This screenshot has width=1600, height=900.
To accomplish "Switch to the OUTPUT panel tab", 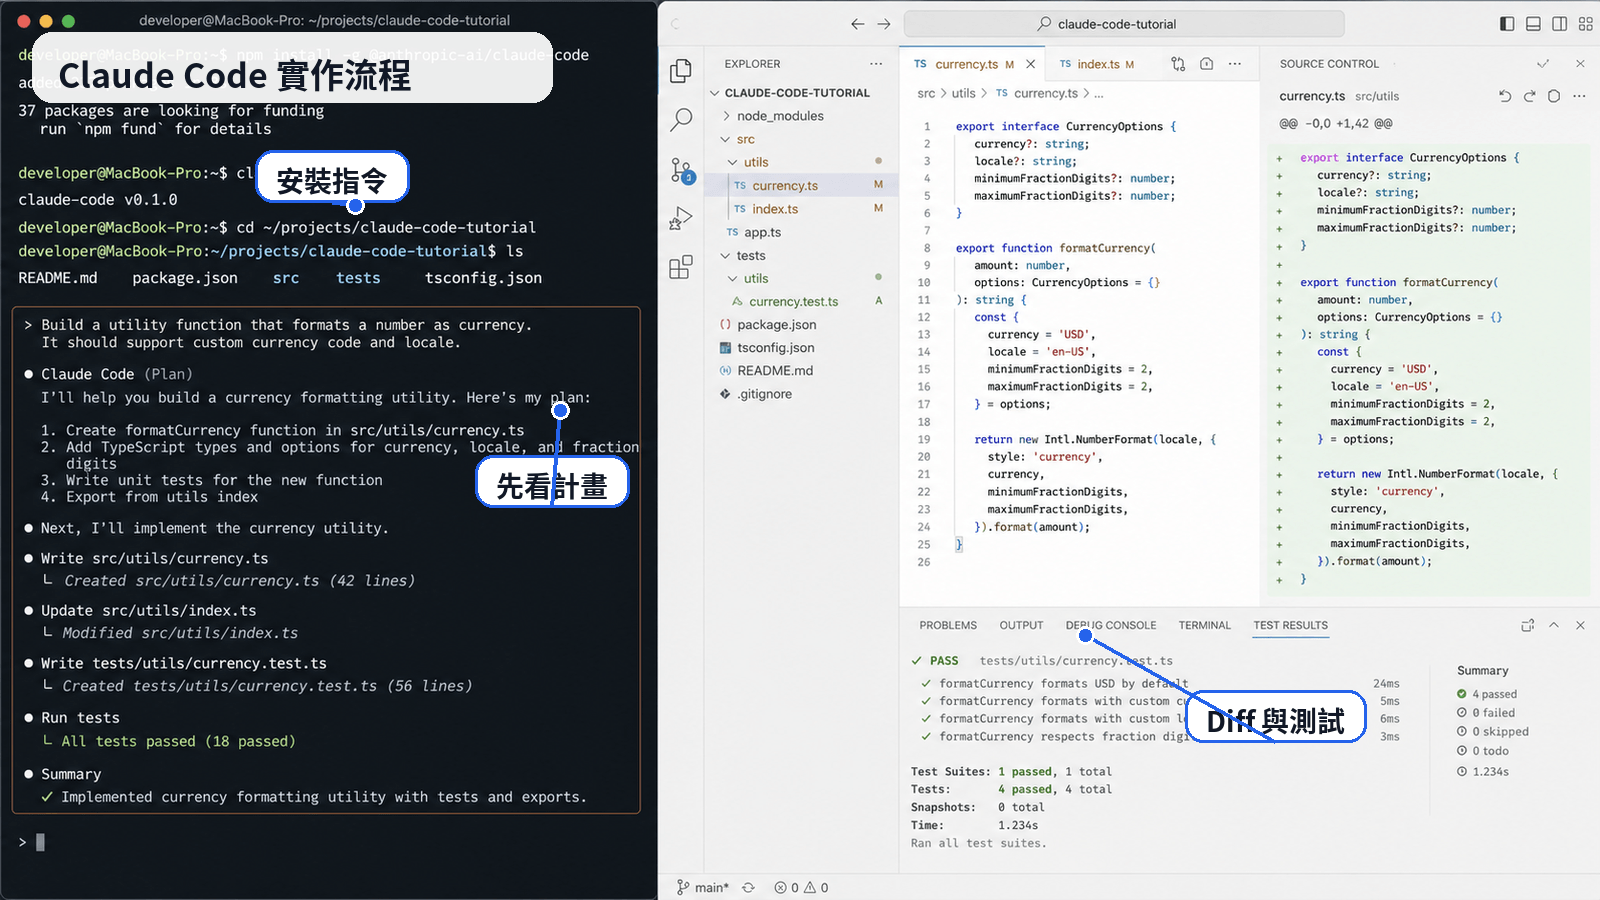I will click(x=1021, y=625).
